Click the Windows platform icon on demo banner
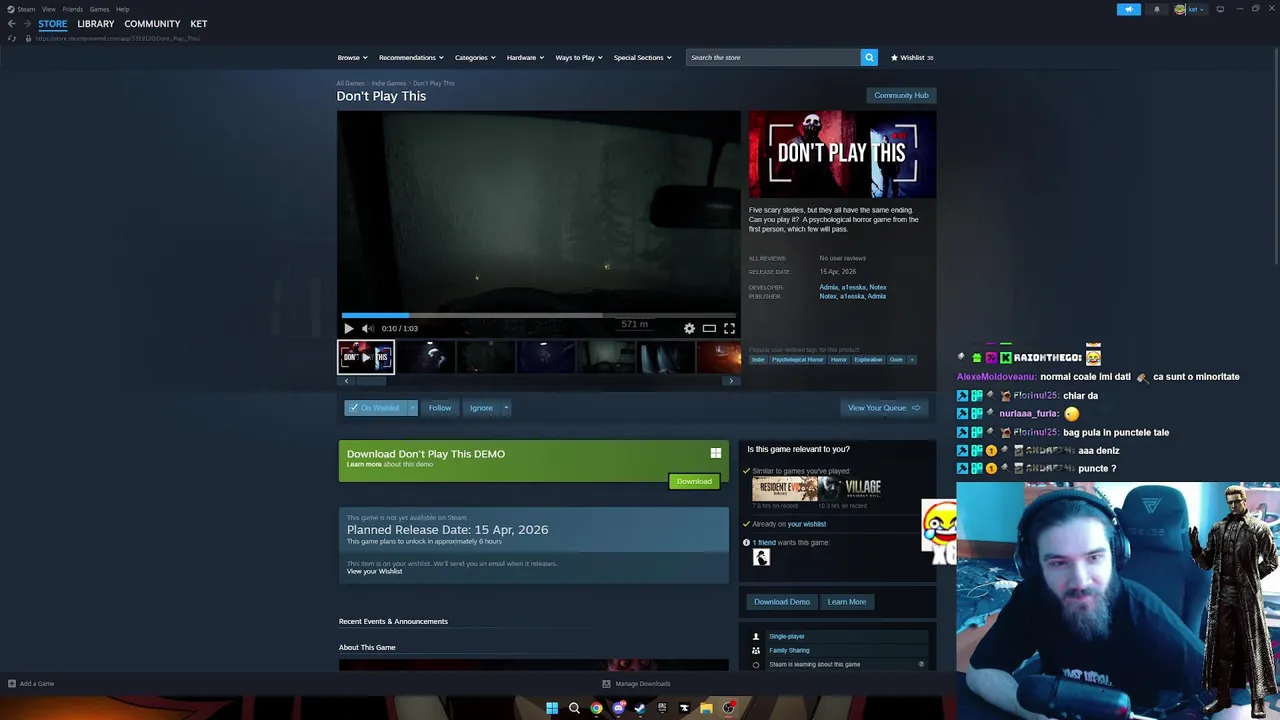 coord(716,454)
